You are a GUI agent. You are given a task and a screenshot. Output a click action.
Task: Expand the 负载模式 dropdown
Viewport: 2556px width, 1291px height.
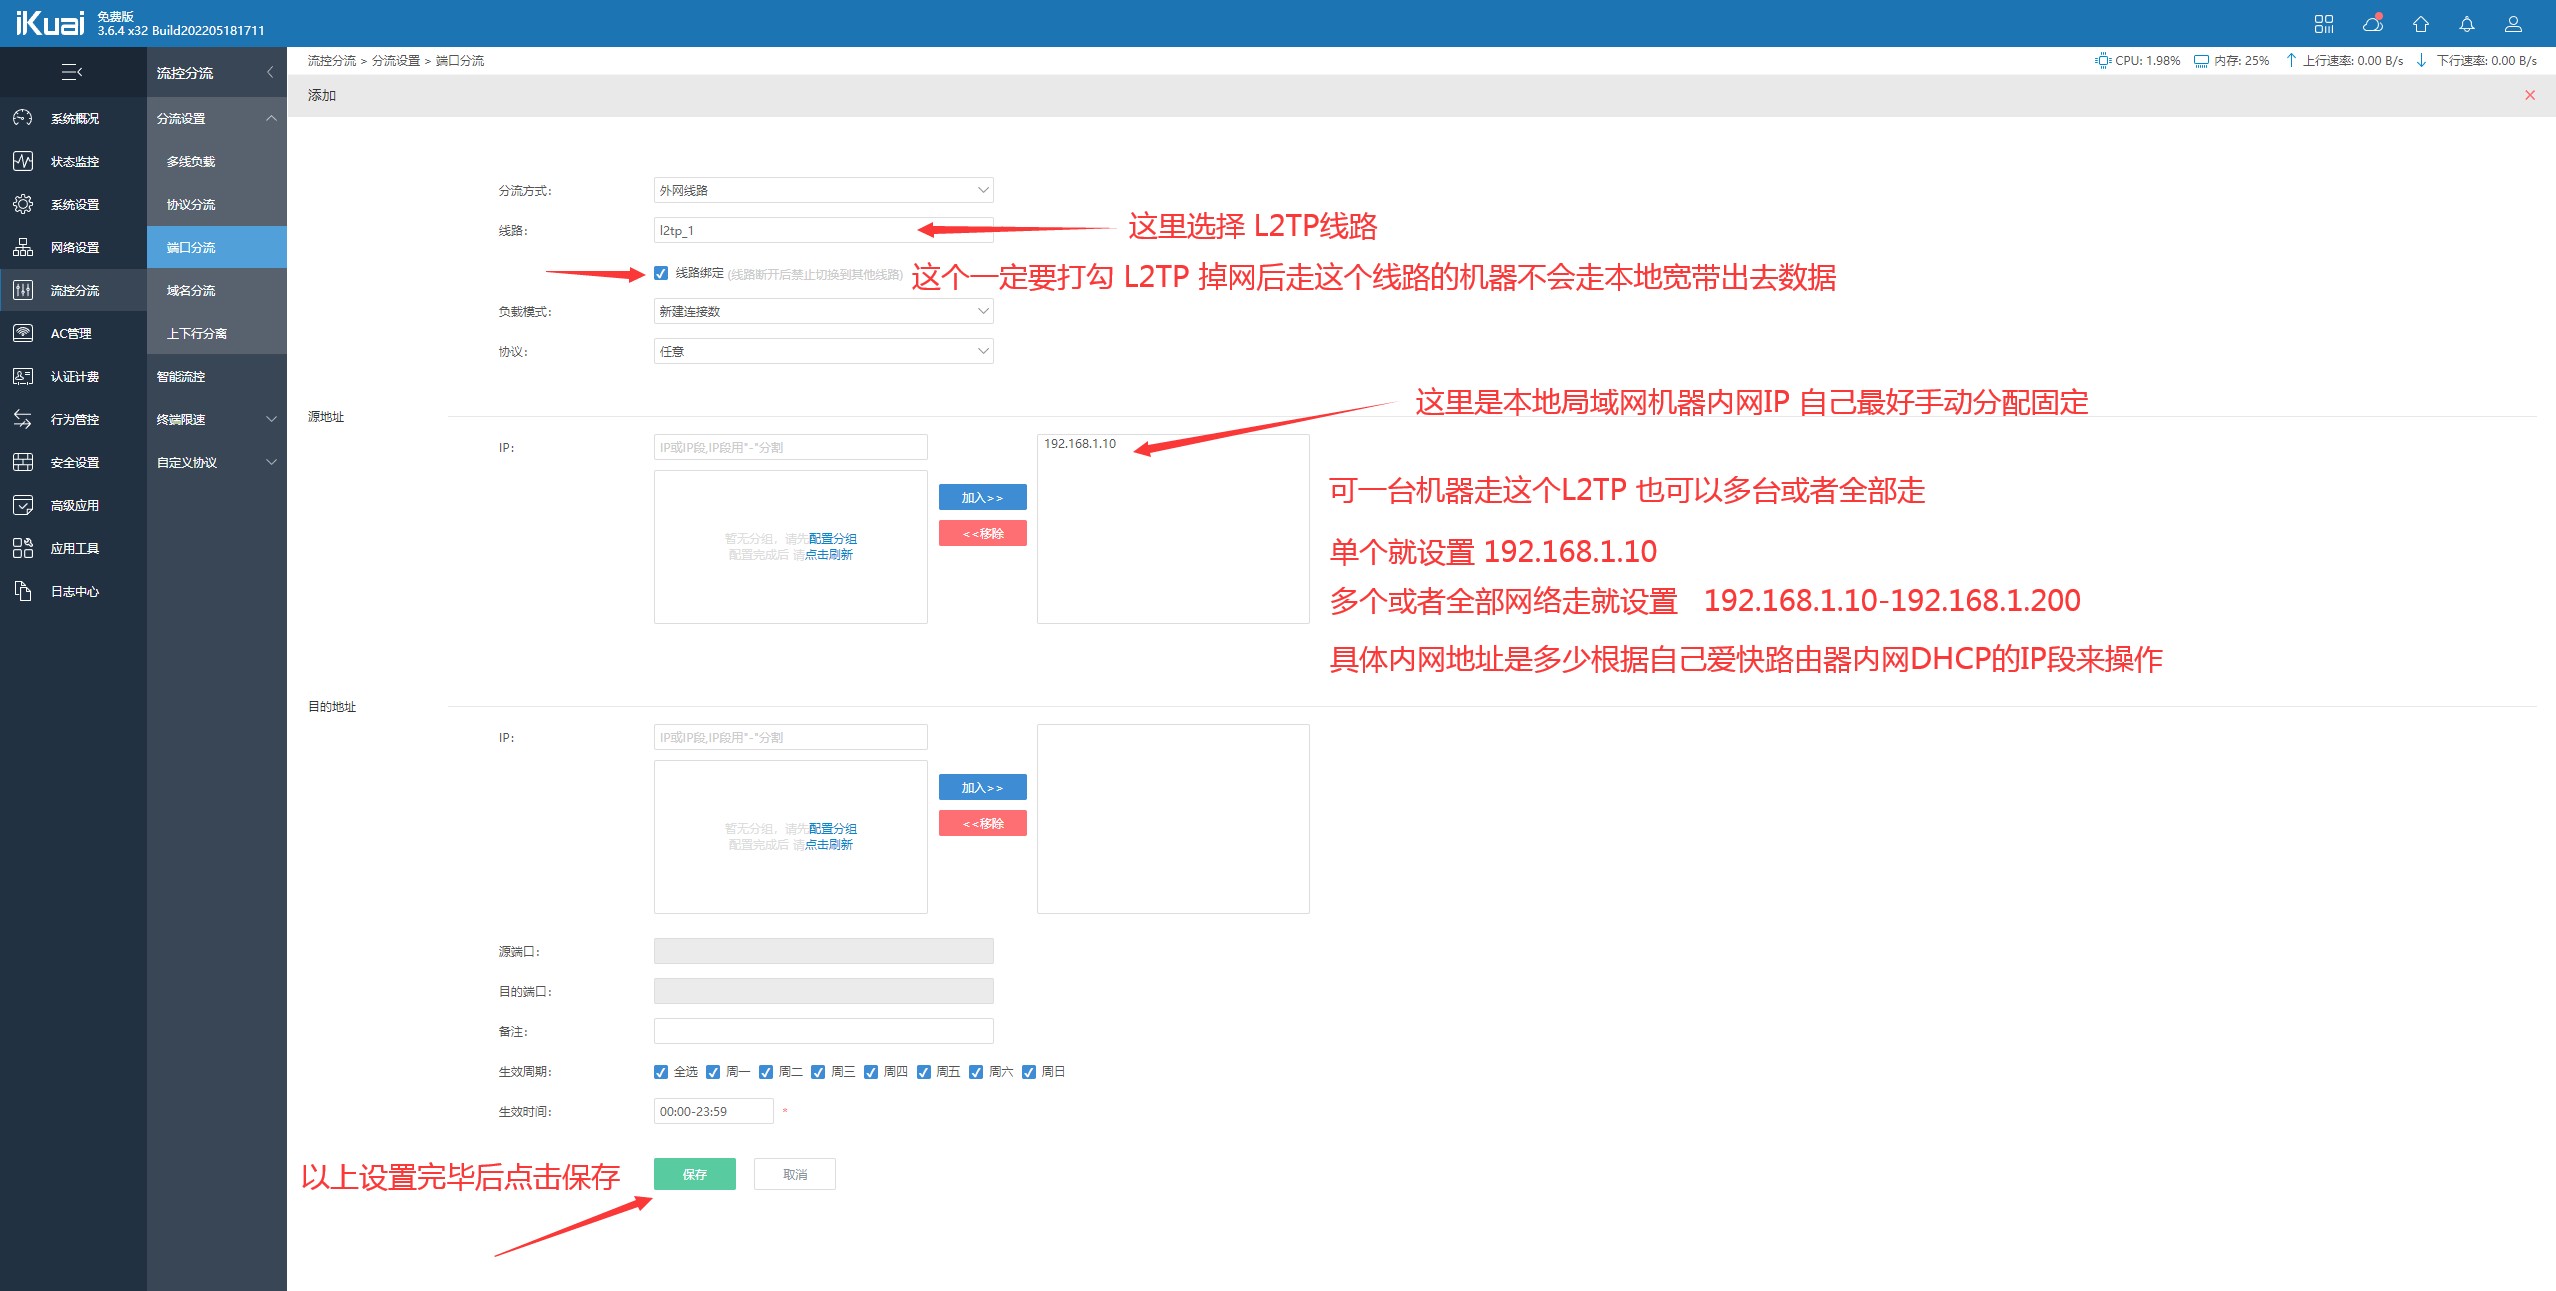823,311
